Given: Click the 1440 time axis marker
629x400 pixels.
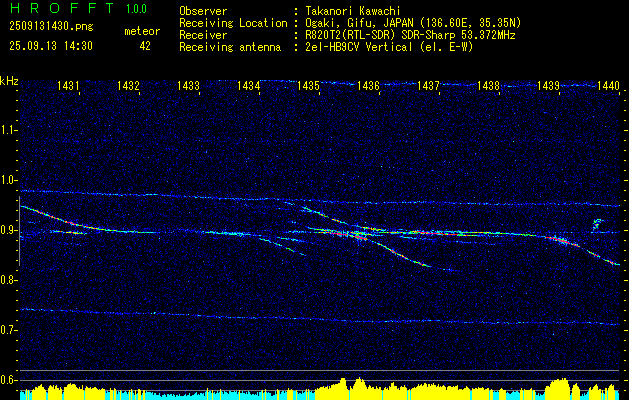Looking at the screenshot, I should pos(609,85).
